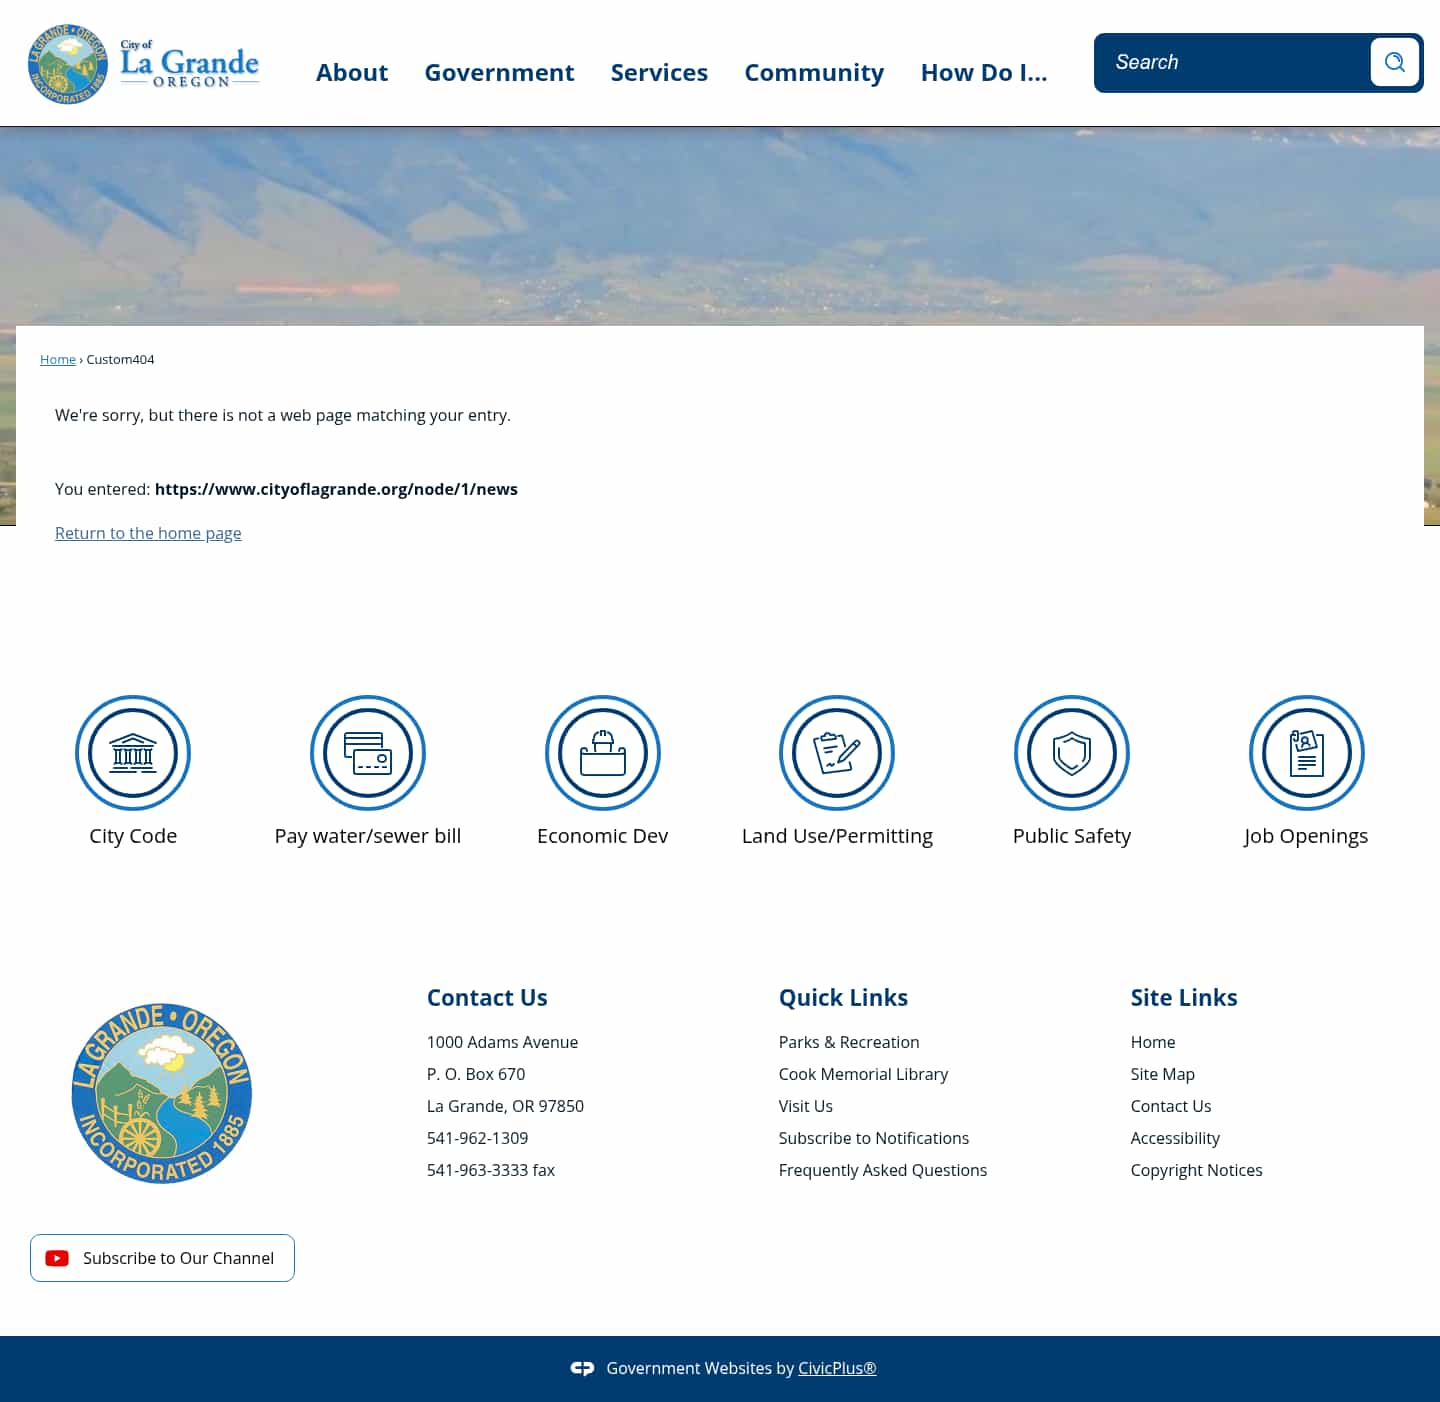Open the Home breadcrumb link
This screenshot has width=1440, height=1402.
click(x=57, y=359)
